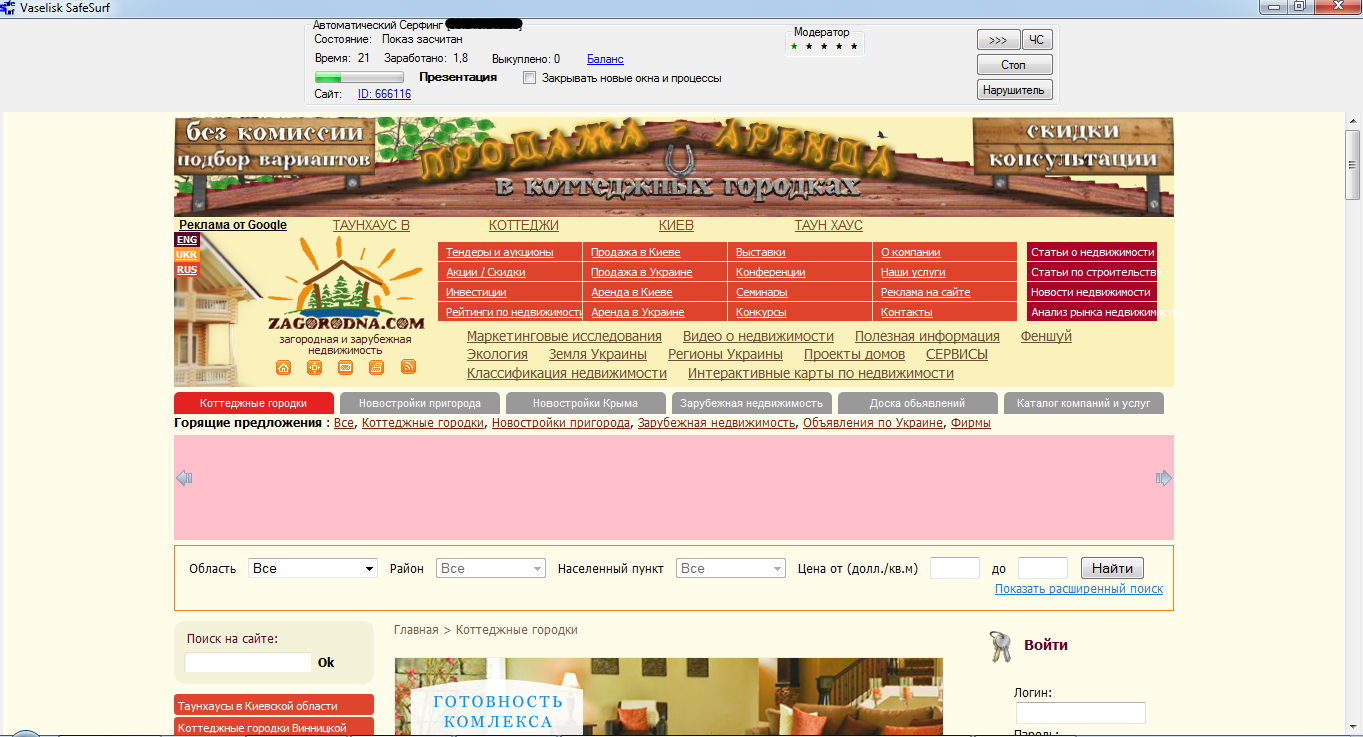The height and width of the screenshot is (737, 1363).
Task: Open the Район dropdown
Action: coord(490,568)
